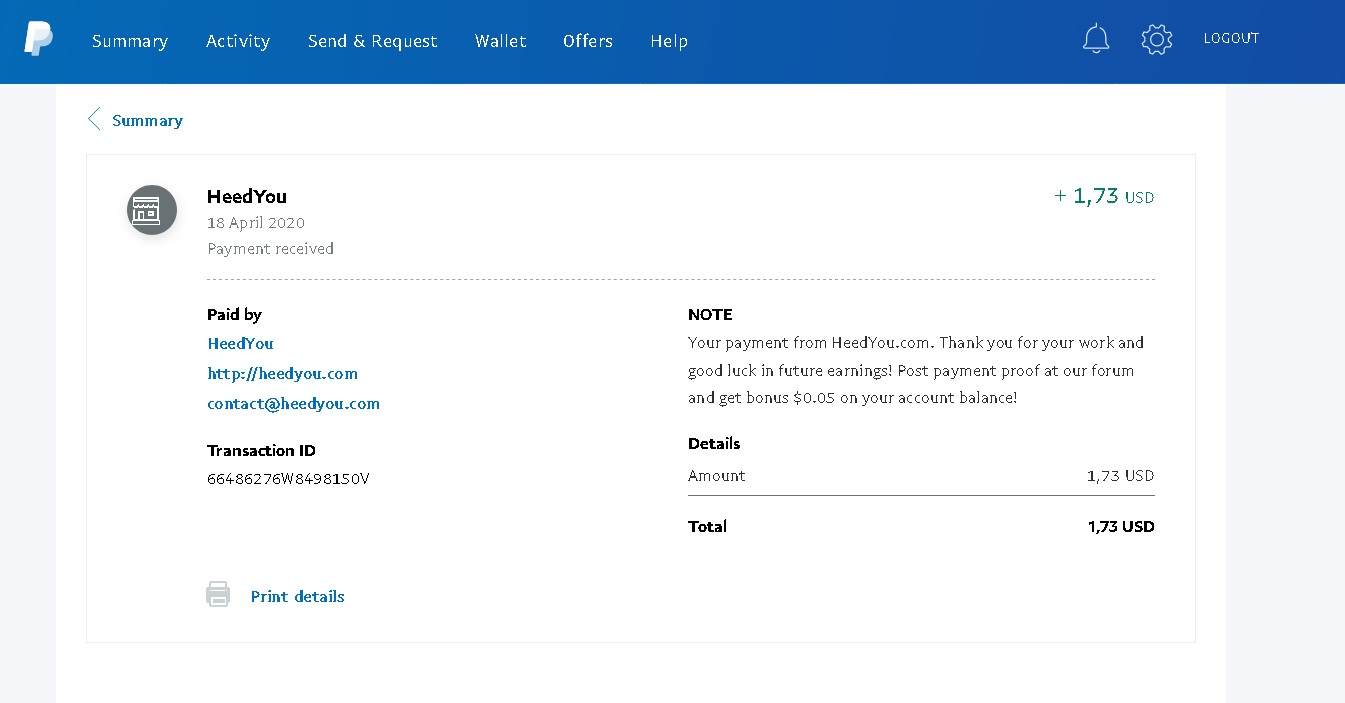Open the Offers tab

pos(588,41)
